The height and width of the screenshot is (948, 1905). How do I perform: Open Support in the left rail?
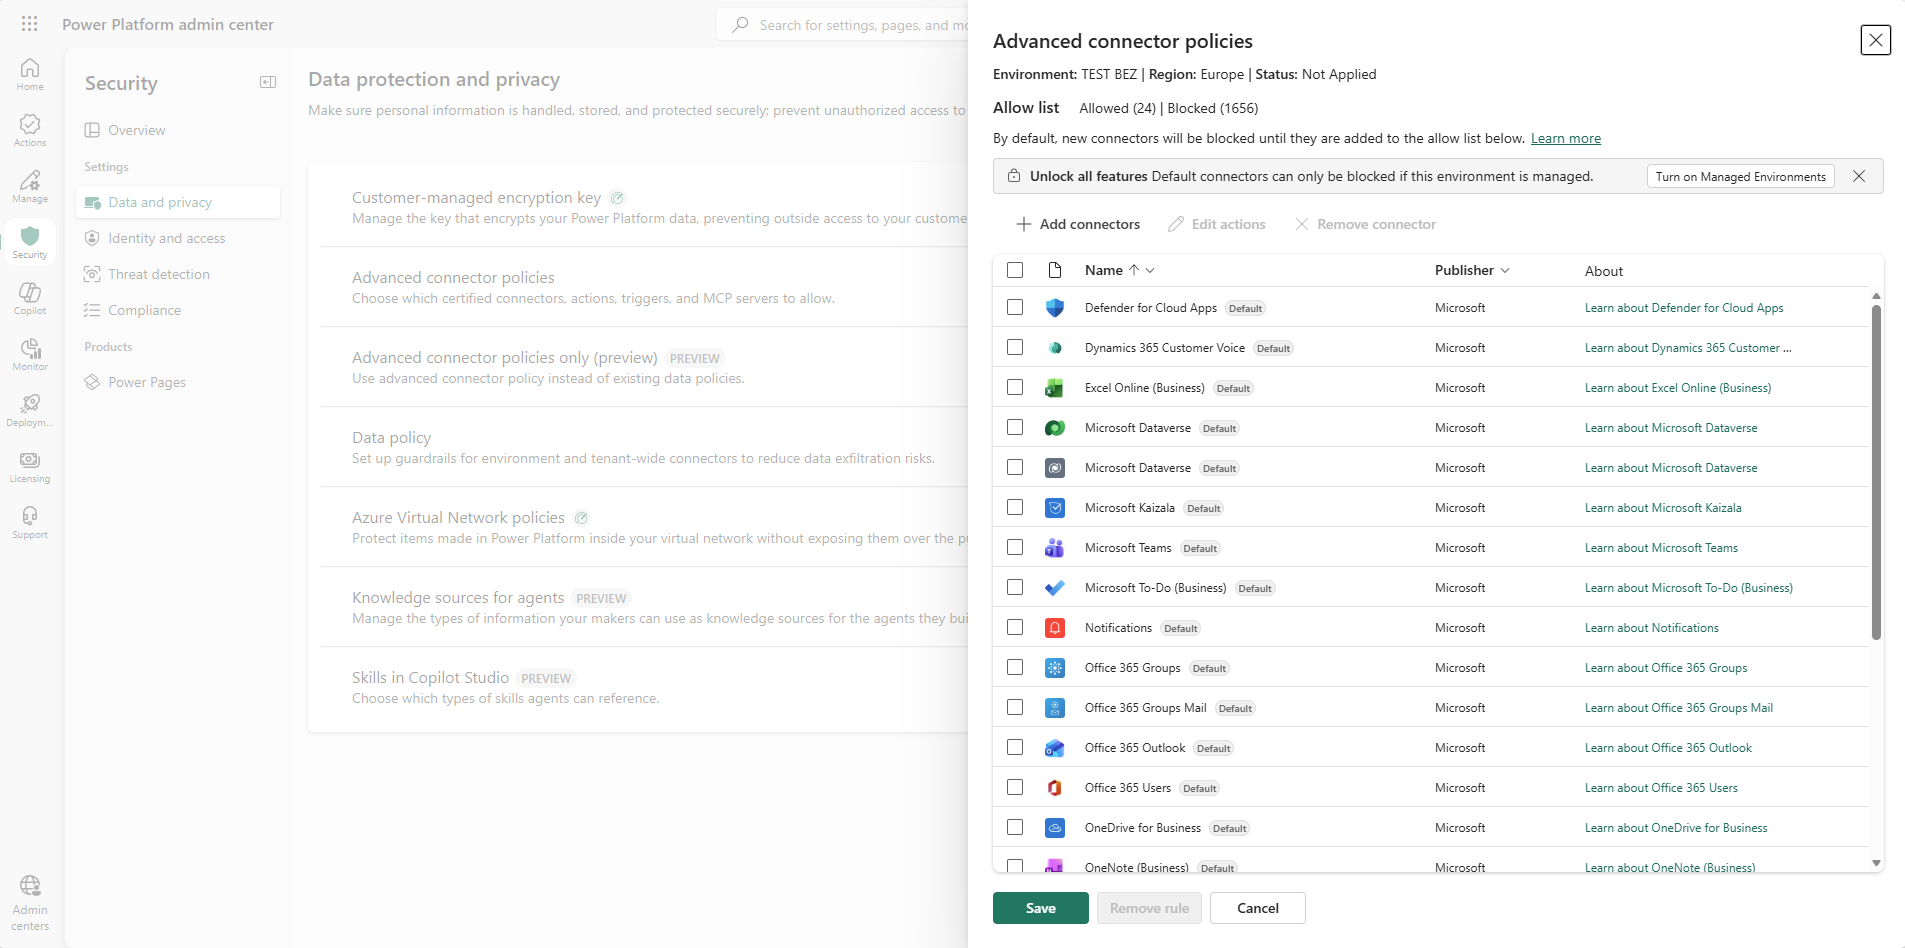(x=30, y=522)
